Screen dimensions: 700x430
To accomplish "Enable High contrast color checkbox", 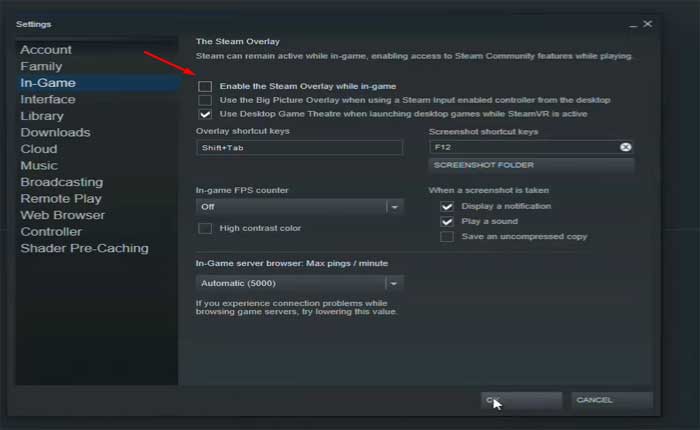I will point(205,228).
